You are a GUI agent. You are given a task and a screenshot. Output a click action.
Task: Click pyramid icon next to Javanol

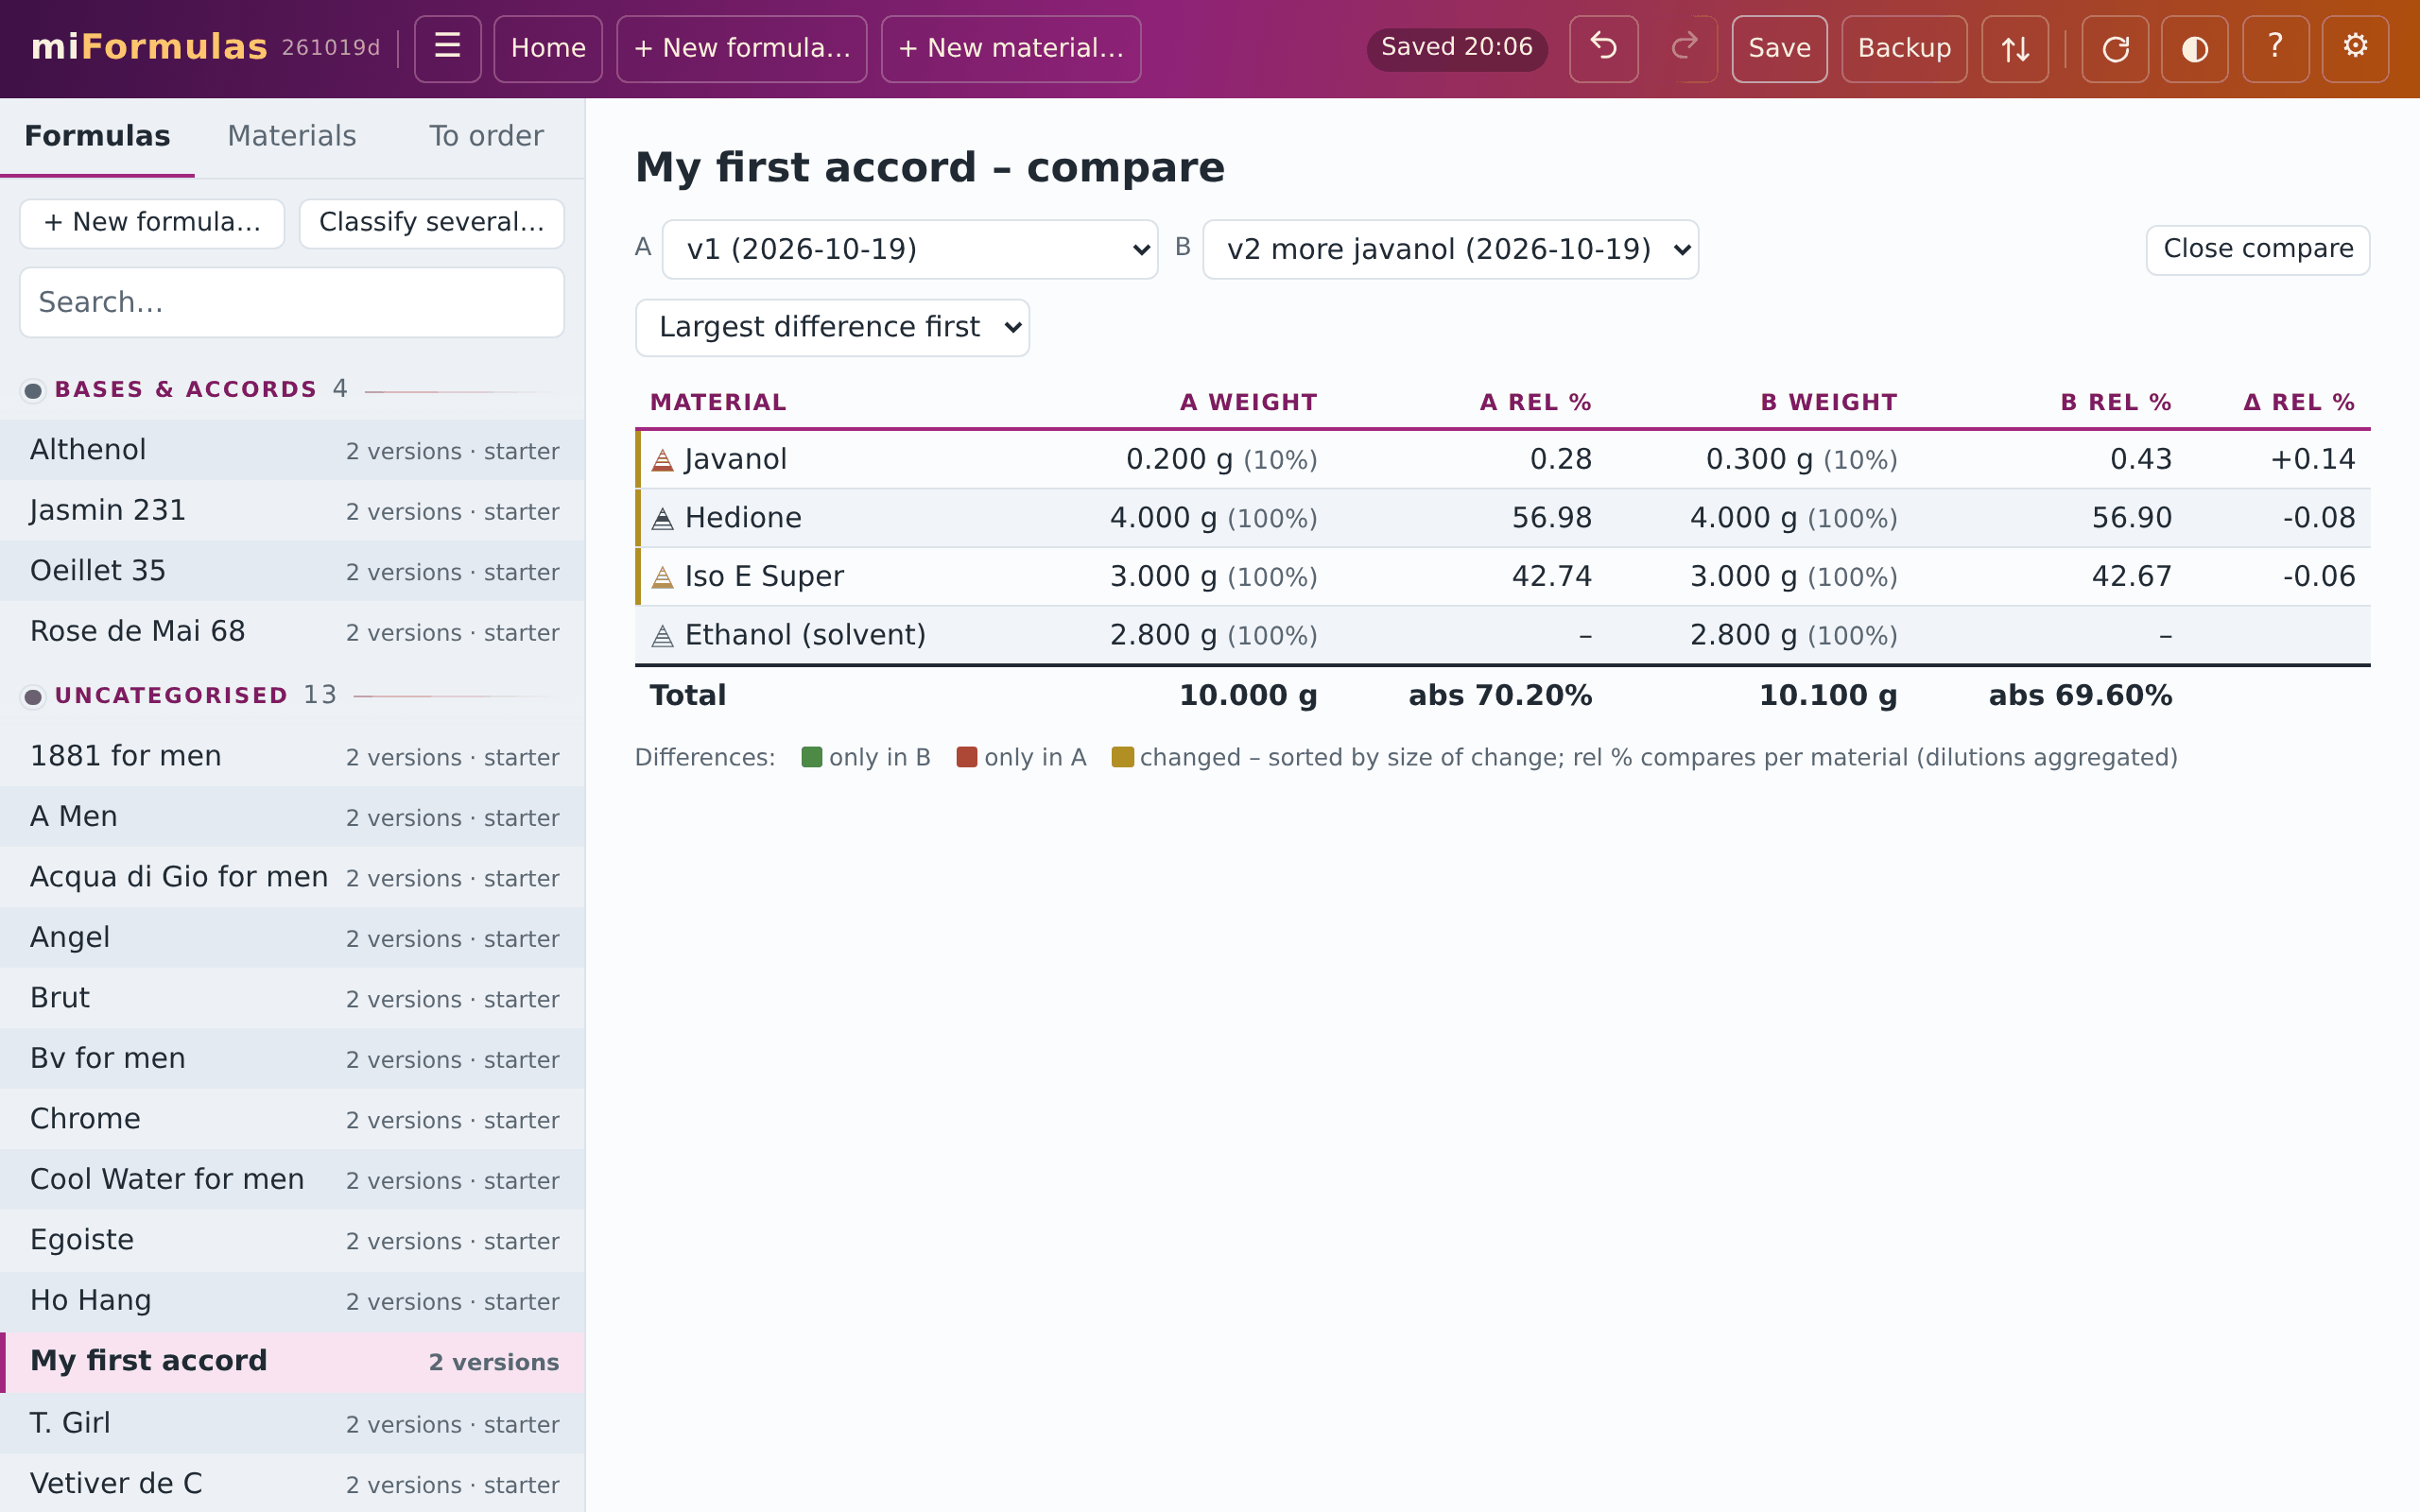tap(662, 460)
